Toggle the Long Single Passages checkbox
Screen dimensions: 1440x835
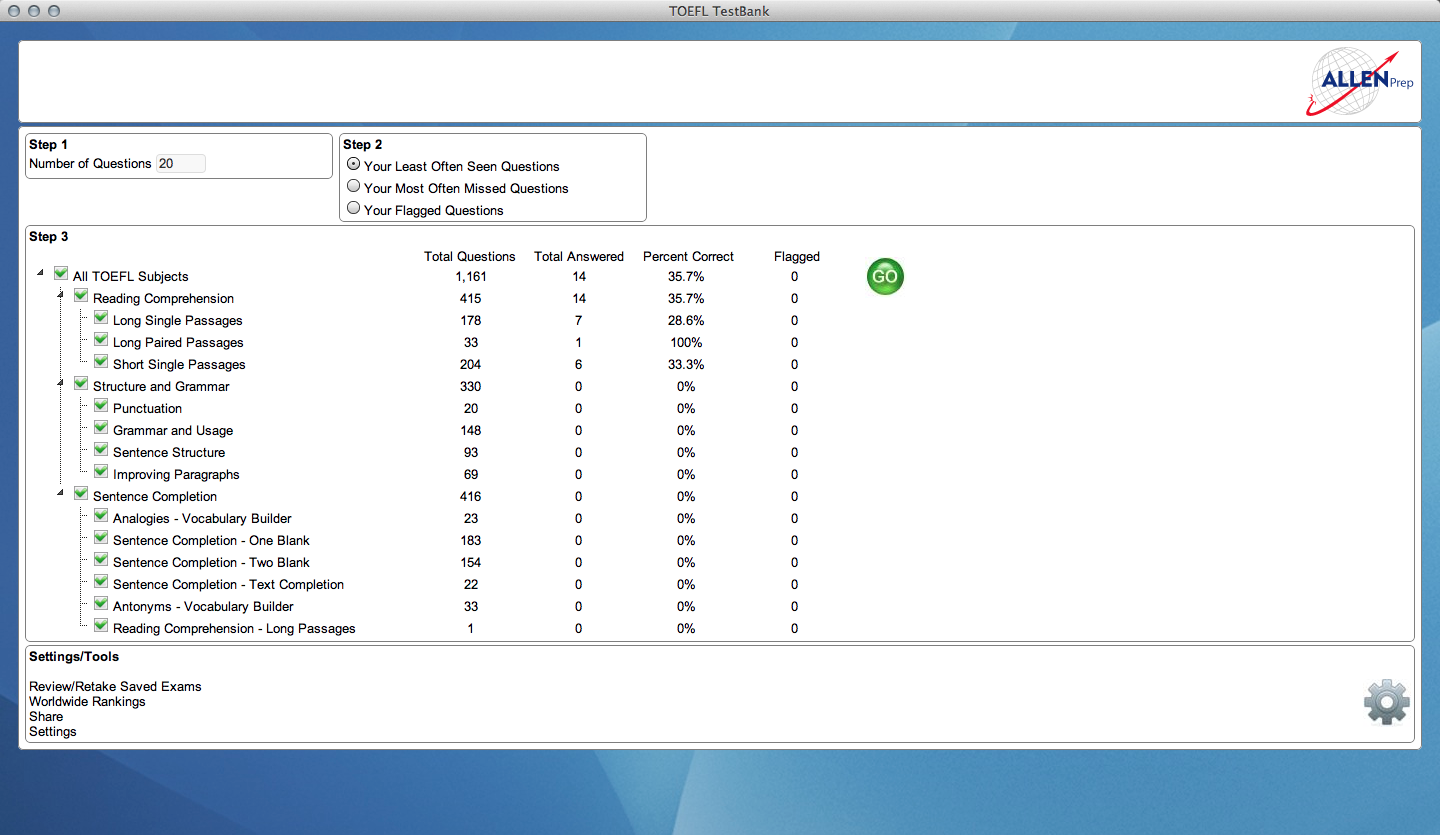(101, 318)
